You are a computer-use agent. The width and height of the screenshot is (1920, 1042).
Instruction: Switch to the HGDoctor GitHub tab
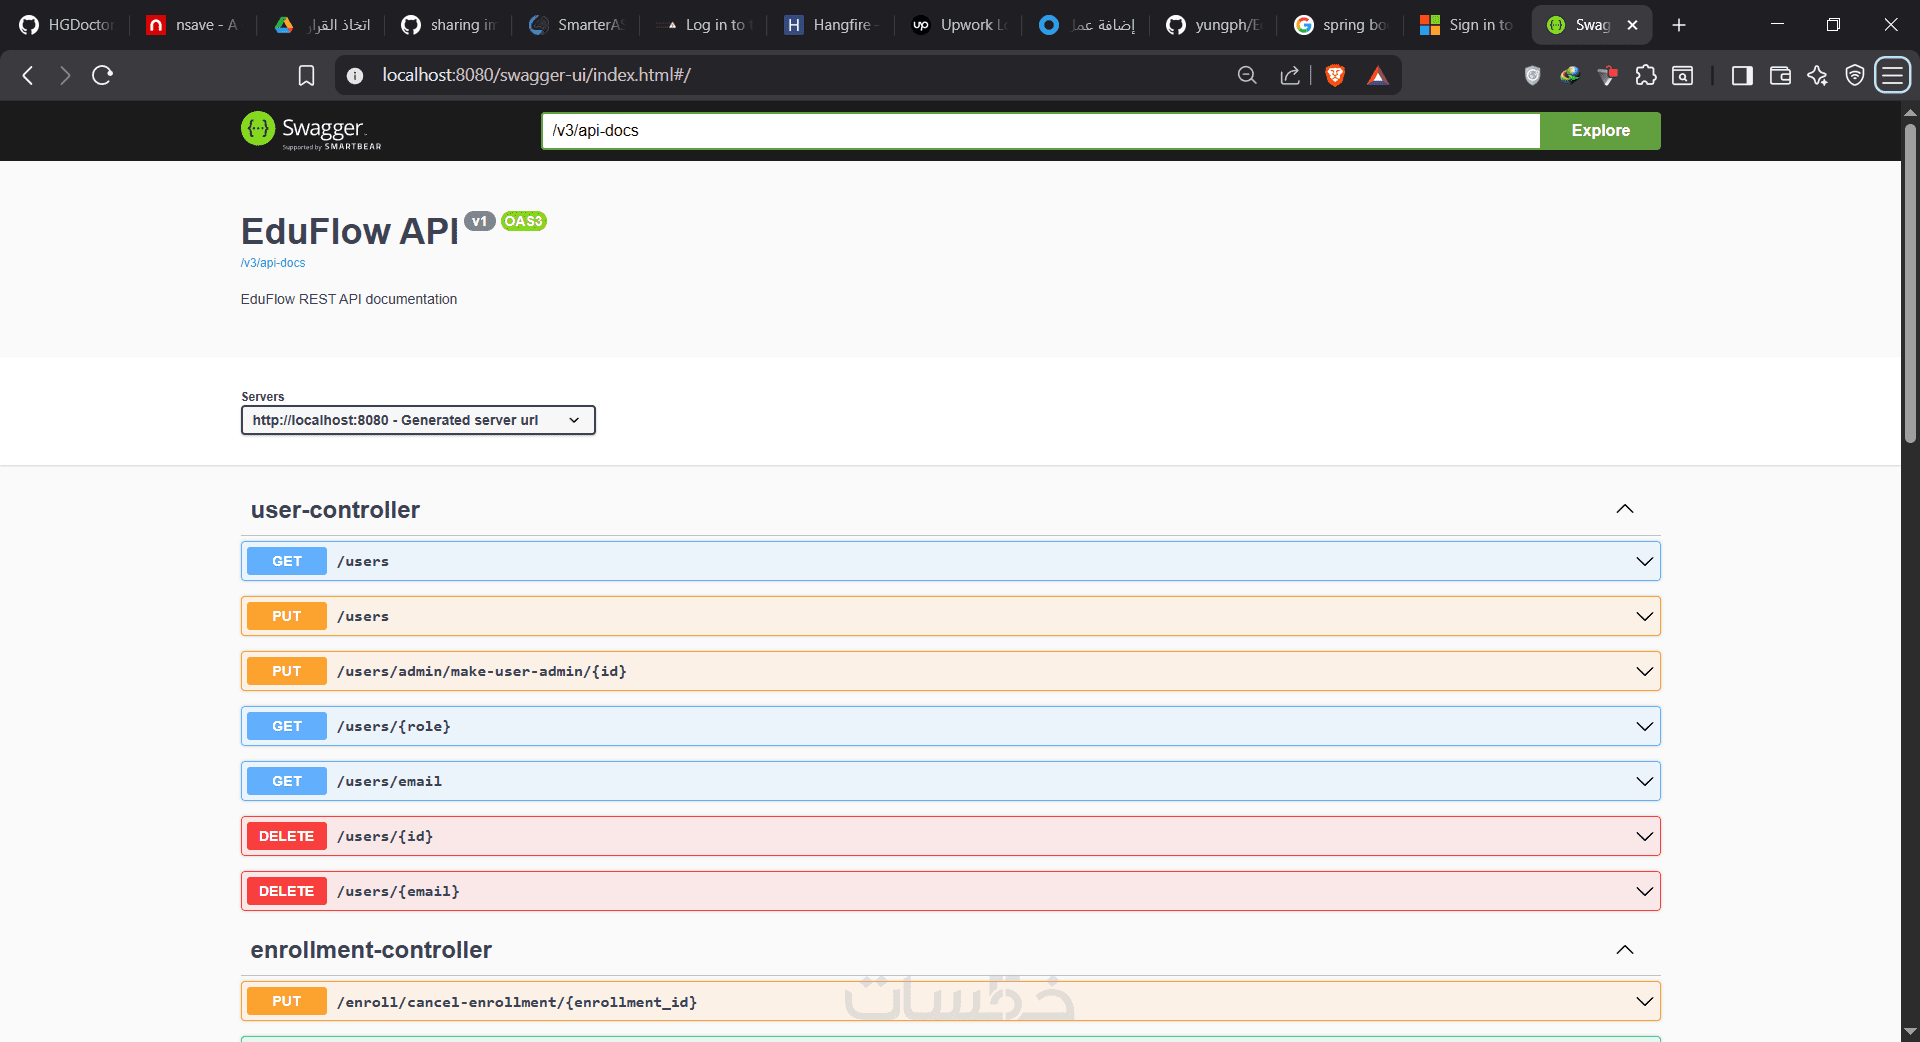click(x=66, y=25)
